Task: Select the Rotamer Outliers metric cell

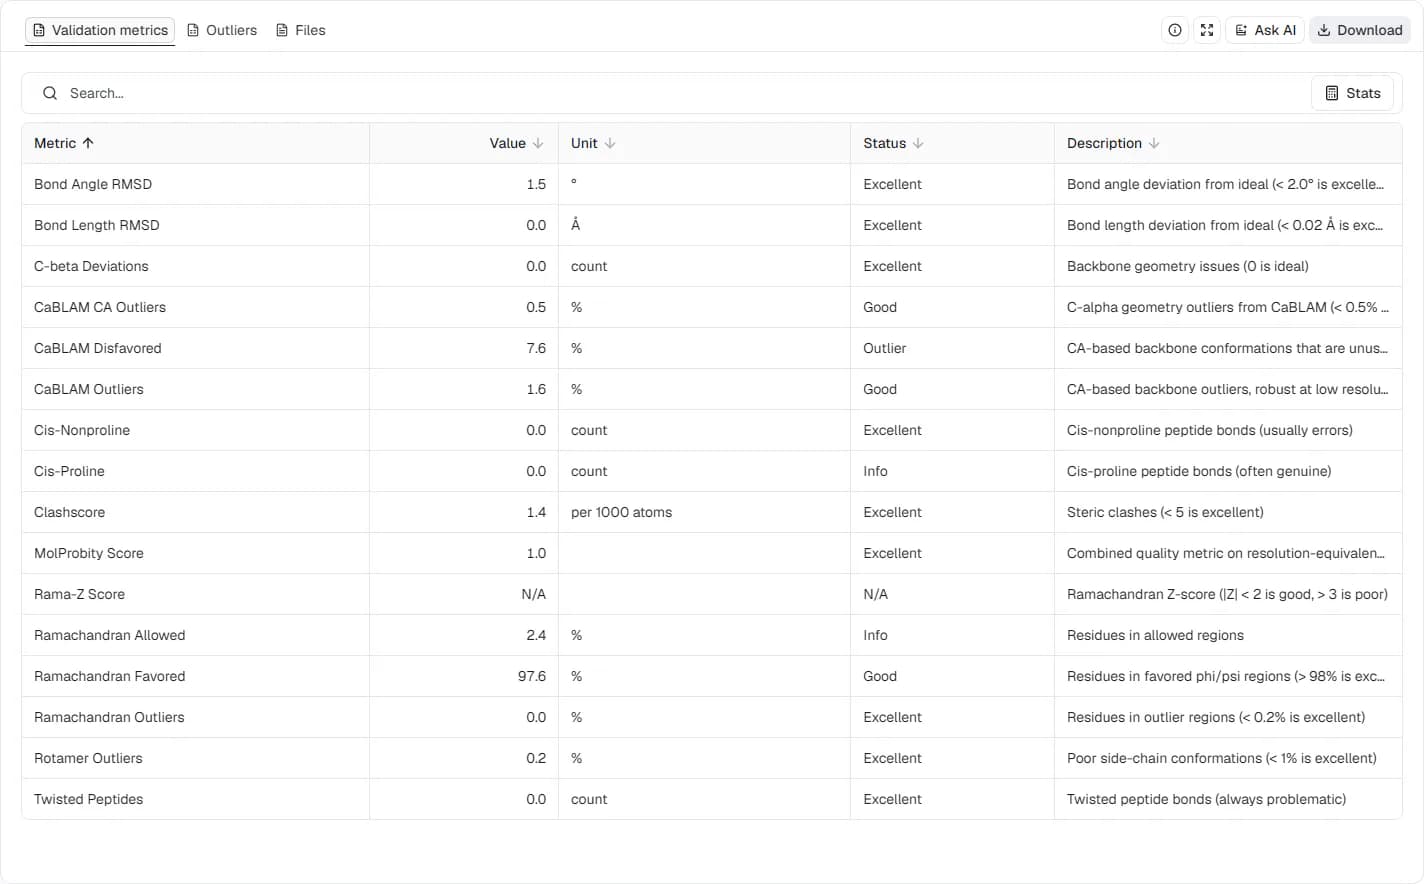Action: coord(196,758)
